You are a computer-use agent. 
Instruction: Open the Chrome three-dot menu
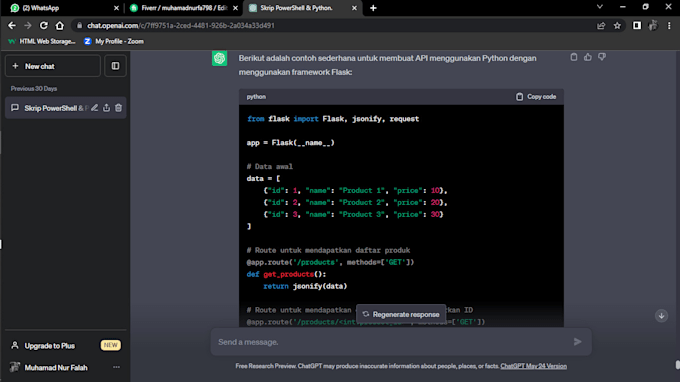coord(669,26)
